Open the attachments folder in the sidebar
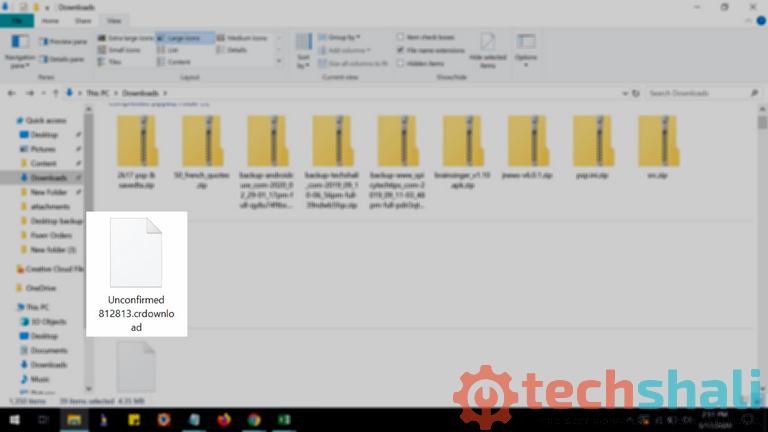This screenshot has height=432, width=768. point(49,206)
